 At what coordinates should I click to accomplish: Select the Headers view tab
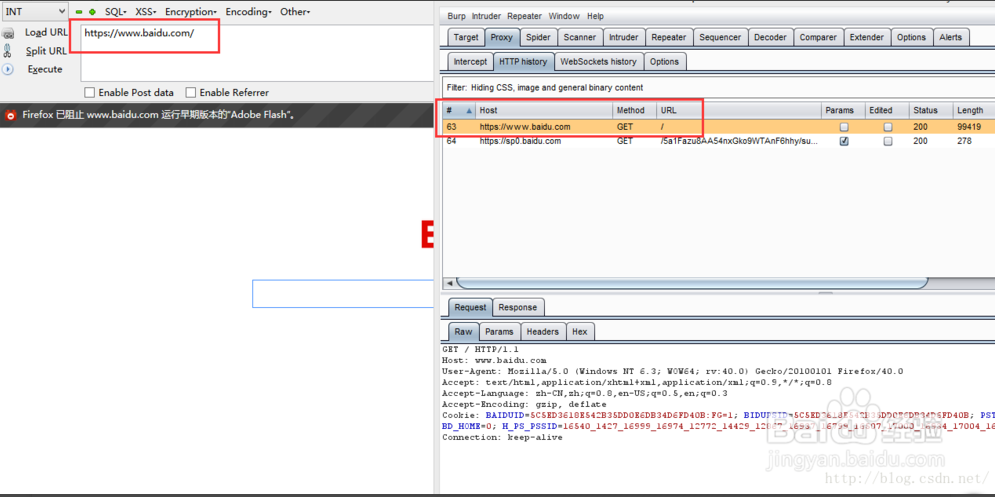point(543,331)
